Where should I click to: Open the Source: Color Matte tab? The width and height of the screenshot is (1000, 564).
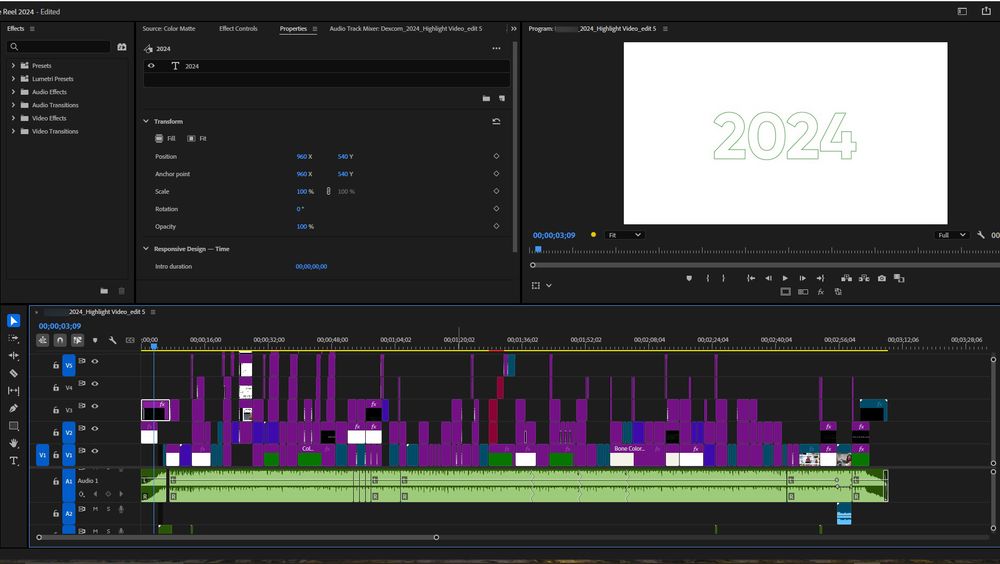[x=169, y=29]
